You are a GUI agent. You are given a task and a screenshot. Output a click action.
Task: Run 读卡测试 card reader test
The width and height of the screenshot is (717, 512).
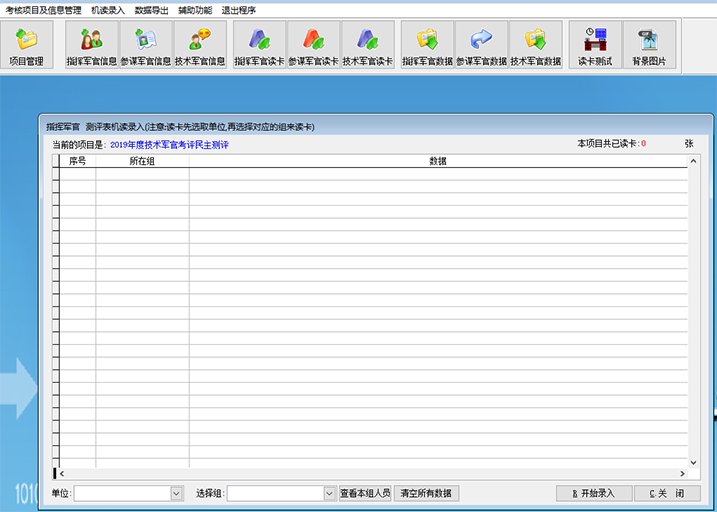595,46
